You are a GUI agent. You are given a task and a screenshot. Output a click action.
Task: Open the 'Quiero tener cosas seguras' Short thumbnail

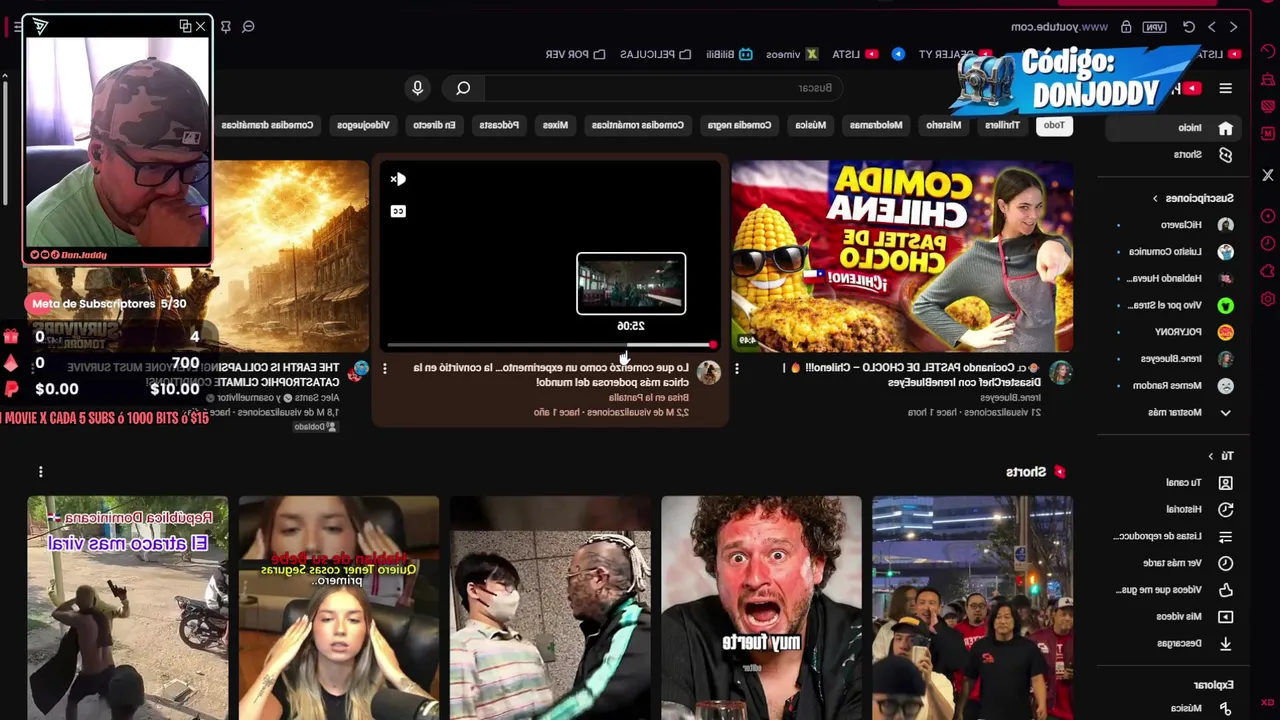339,608
